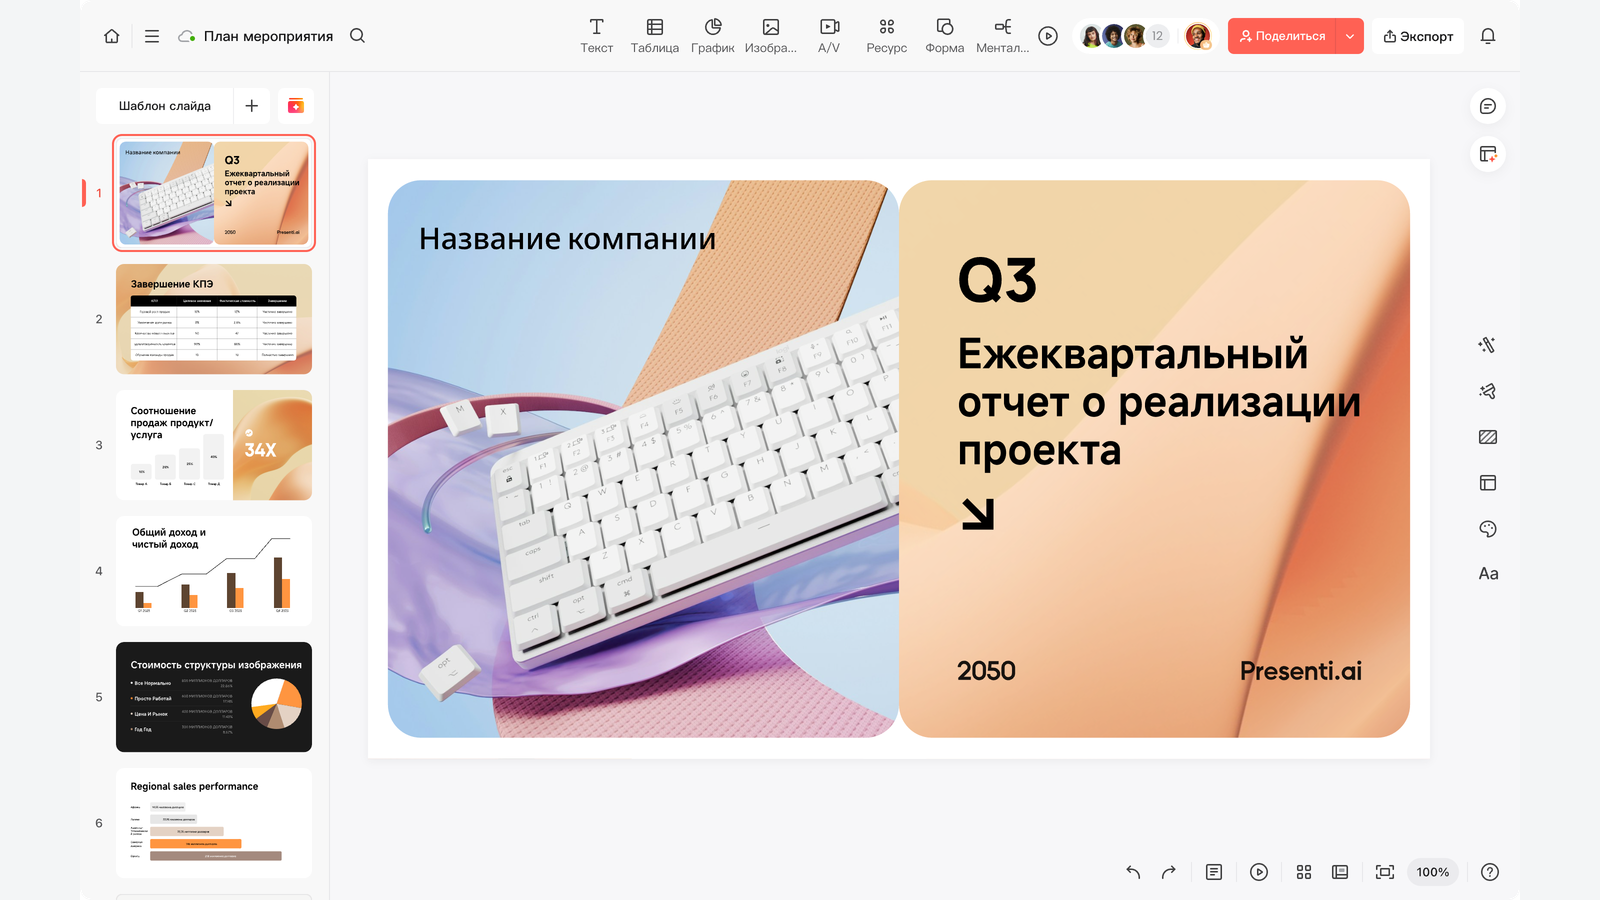1600x900 pixels.
Task: Open the Ресурс panel
Action: point(887,36)
